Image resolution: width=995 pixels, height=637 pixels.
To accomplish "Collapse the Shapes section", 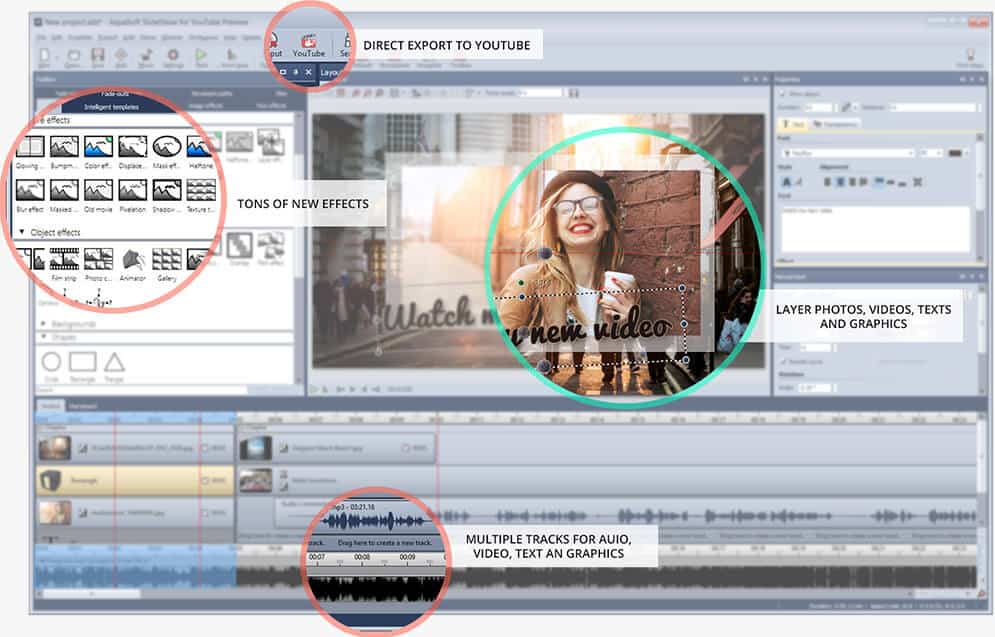I will pos(43,337).
